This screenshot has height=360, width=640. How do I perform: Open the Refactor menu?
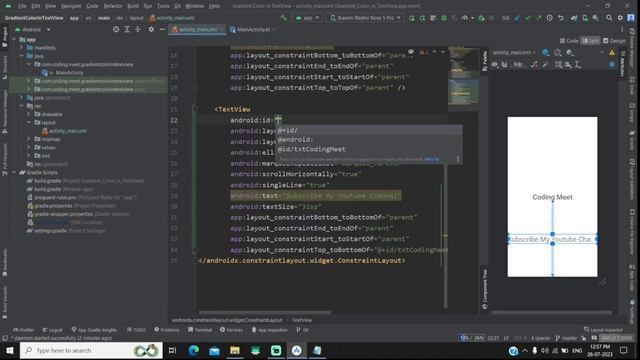[113, 6]
